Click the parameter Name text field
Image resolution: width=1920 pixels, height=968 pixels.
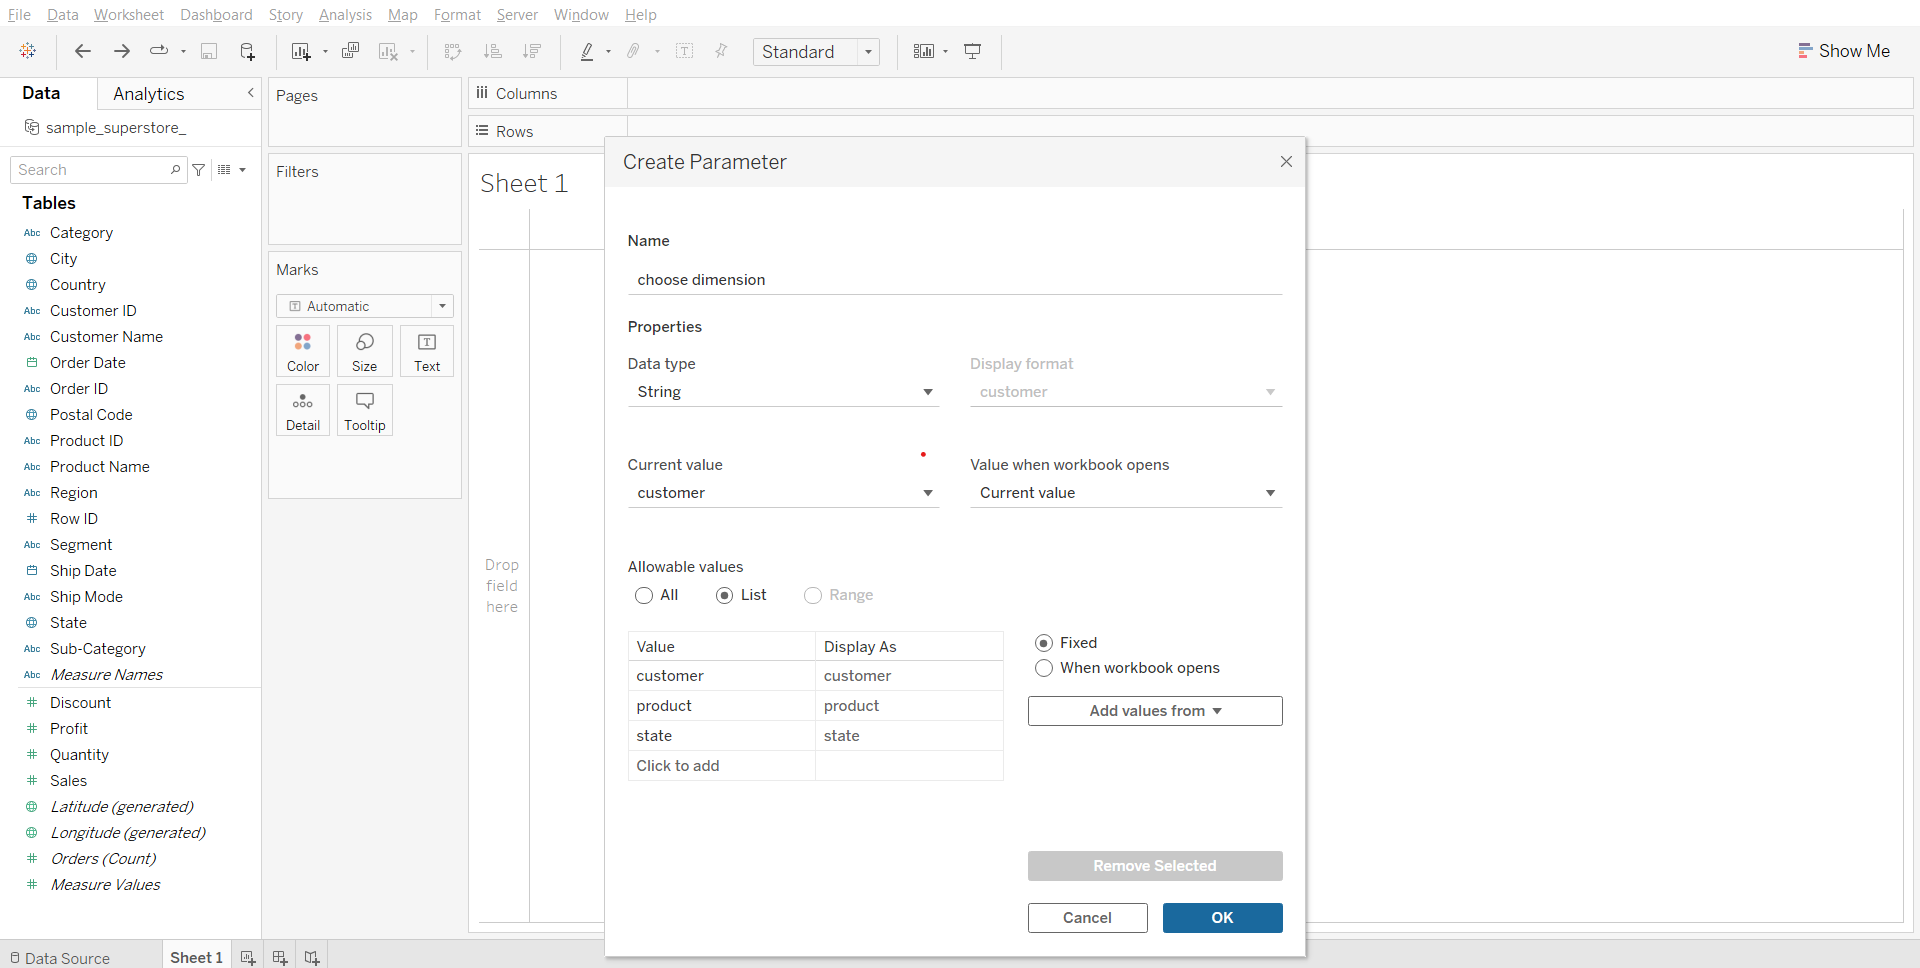[x=954, y=280]
